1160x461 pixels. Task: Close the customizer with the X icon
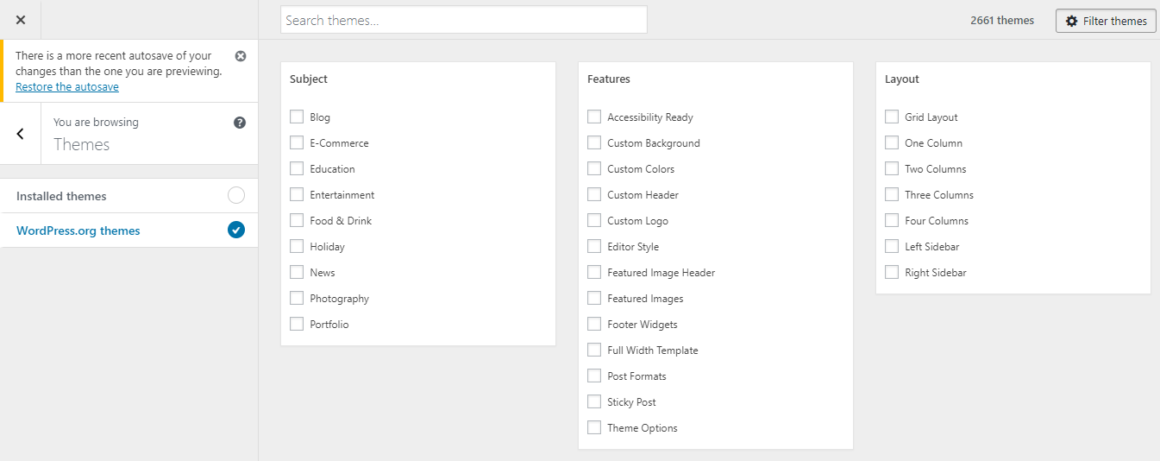pos(21,20)
